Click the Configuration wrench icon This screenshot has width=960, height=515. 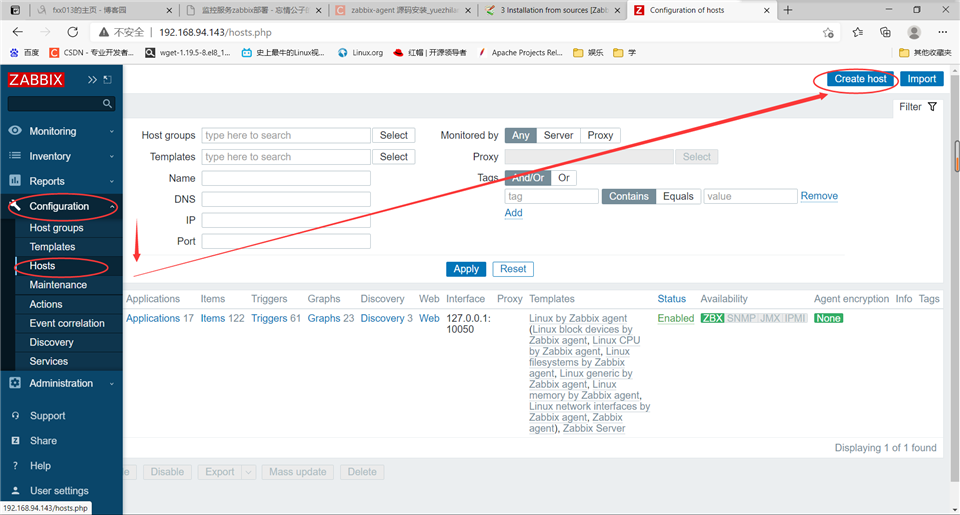point(15,206)
